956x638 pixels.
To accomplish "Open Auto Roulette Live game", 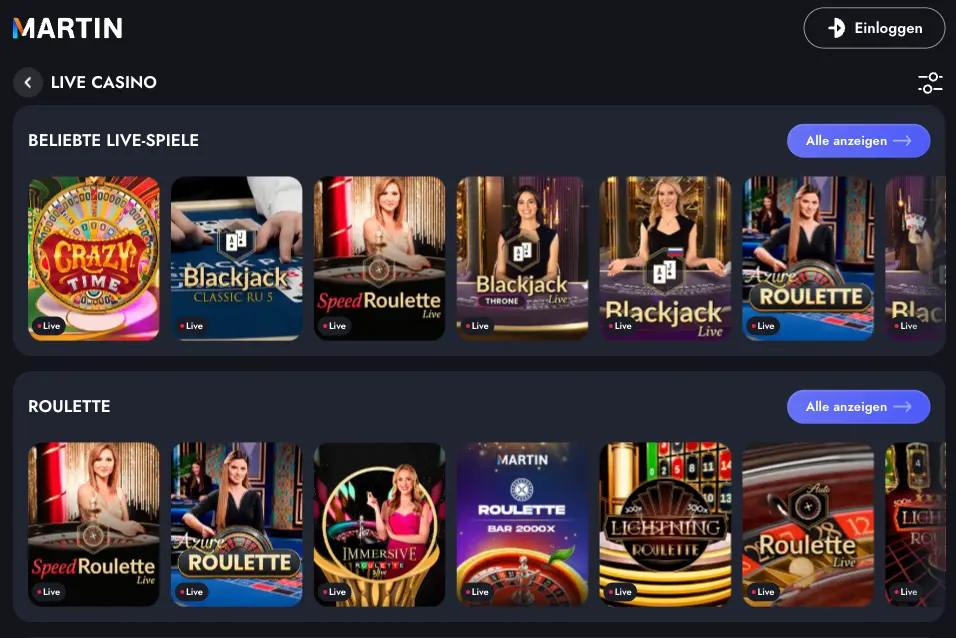I will point(808,524).
